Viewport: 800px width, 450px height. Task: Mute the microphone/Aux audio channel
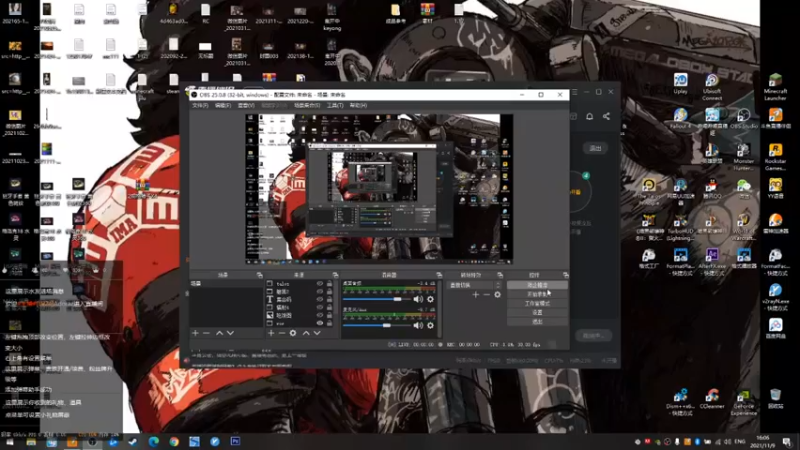point(418,326)
